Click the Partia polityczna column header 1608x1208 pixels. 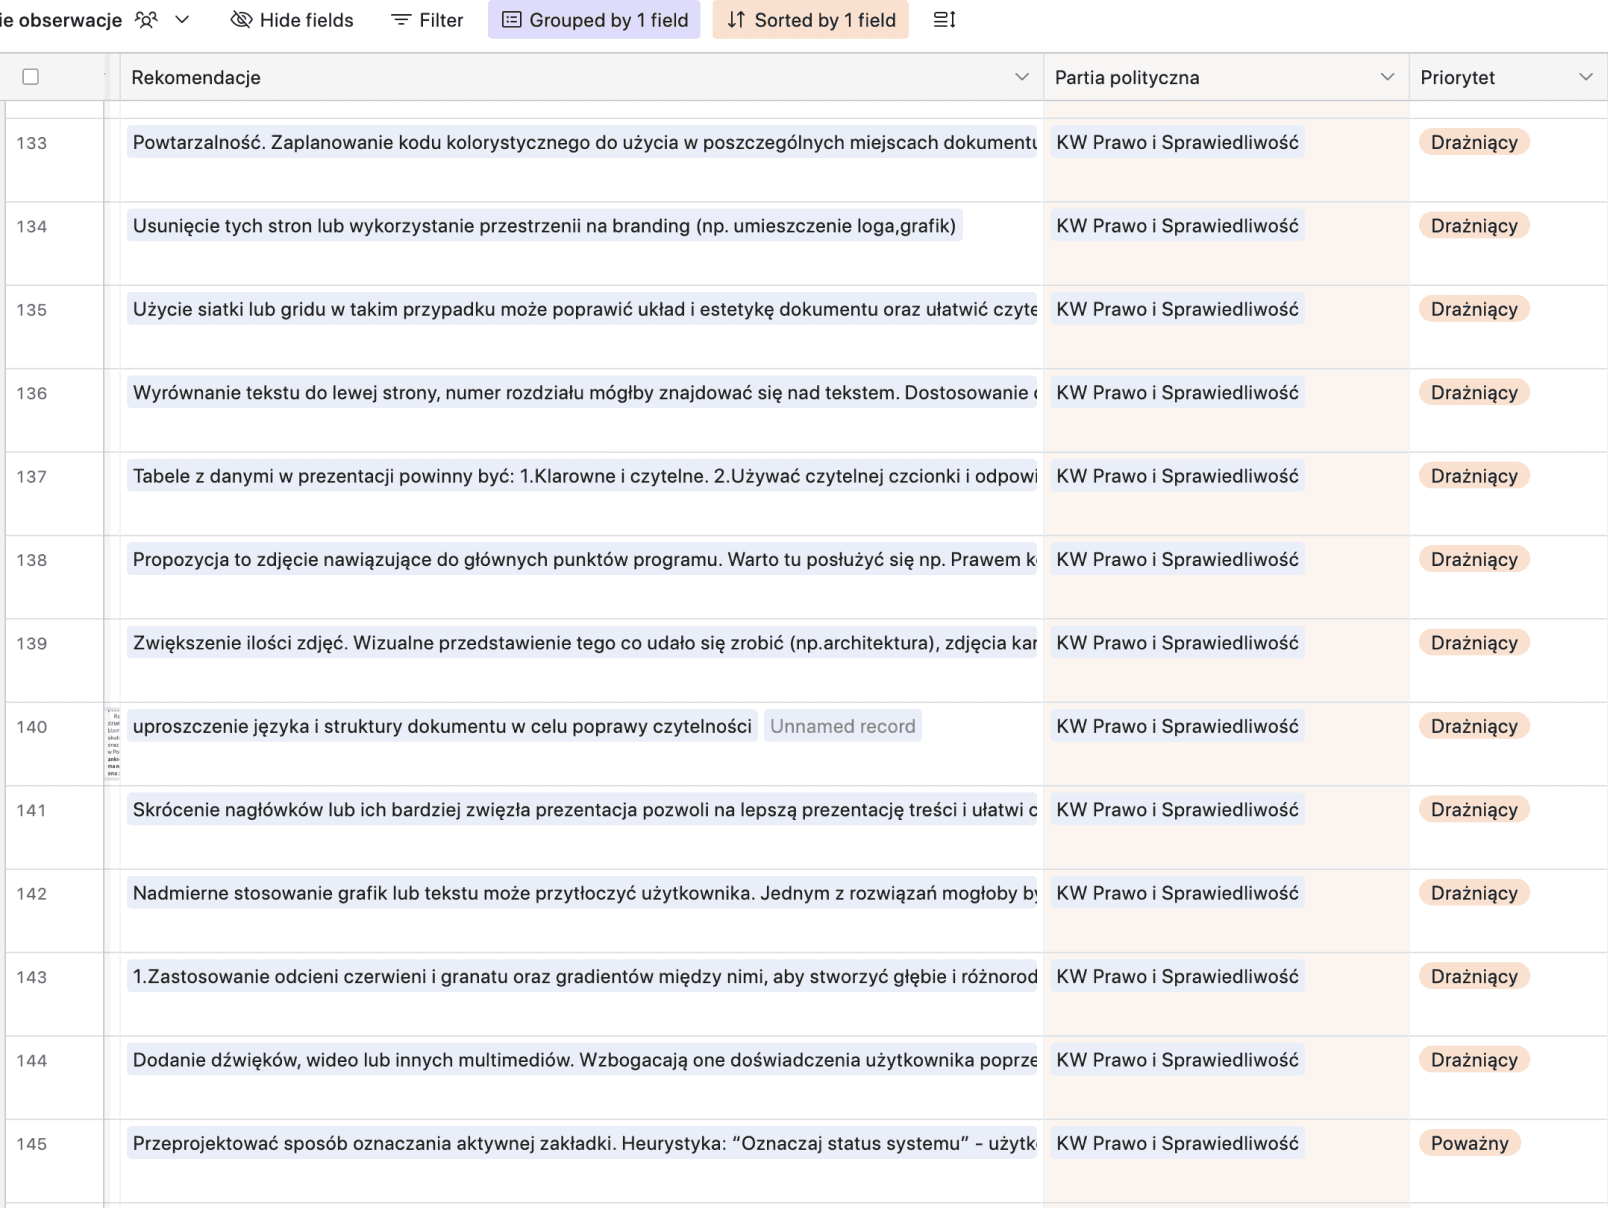tap(1226, 77)
